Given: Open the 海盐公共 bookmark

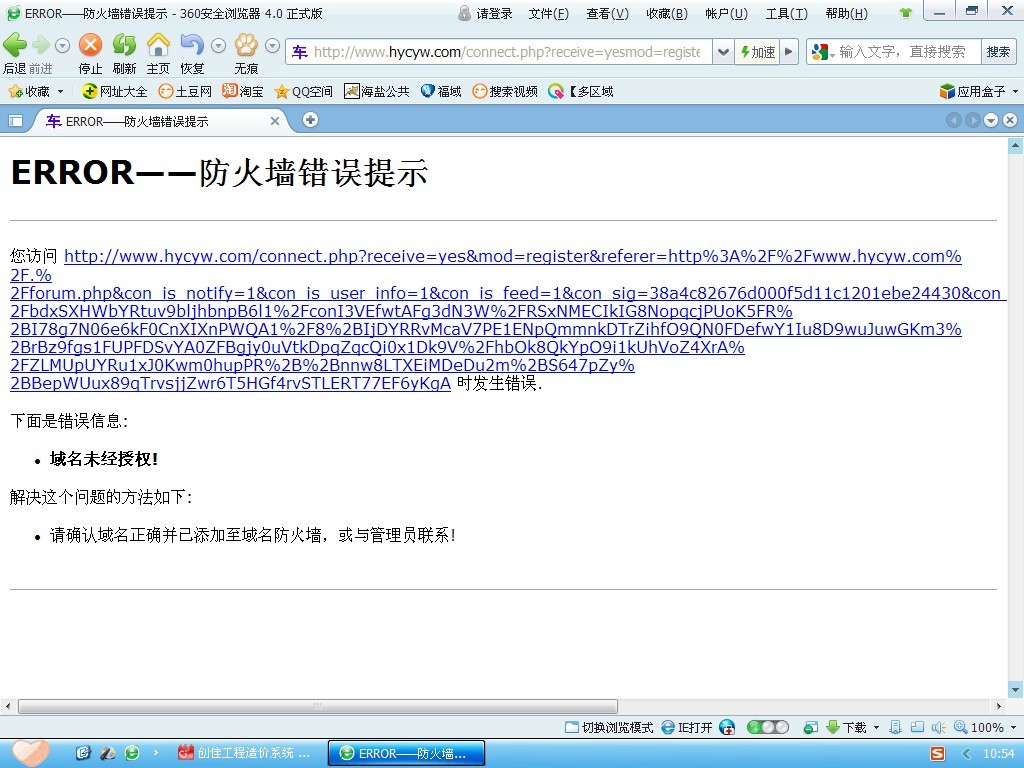Looking at the screenshot, I should (377, 92).
